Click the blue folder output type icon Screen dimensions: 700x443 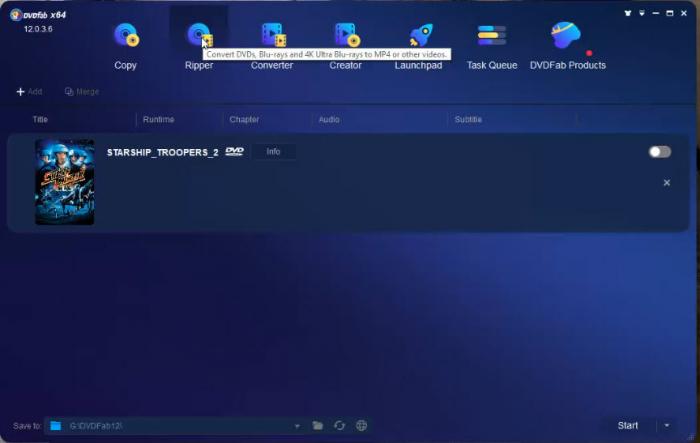(56, 426)
